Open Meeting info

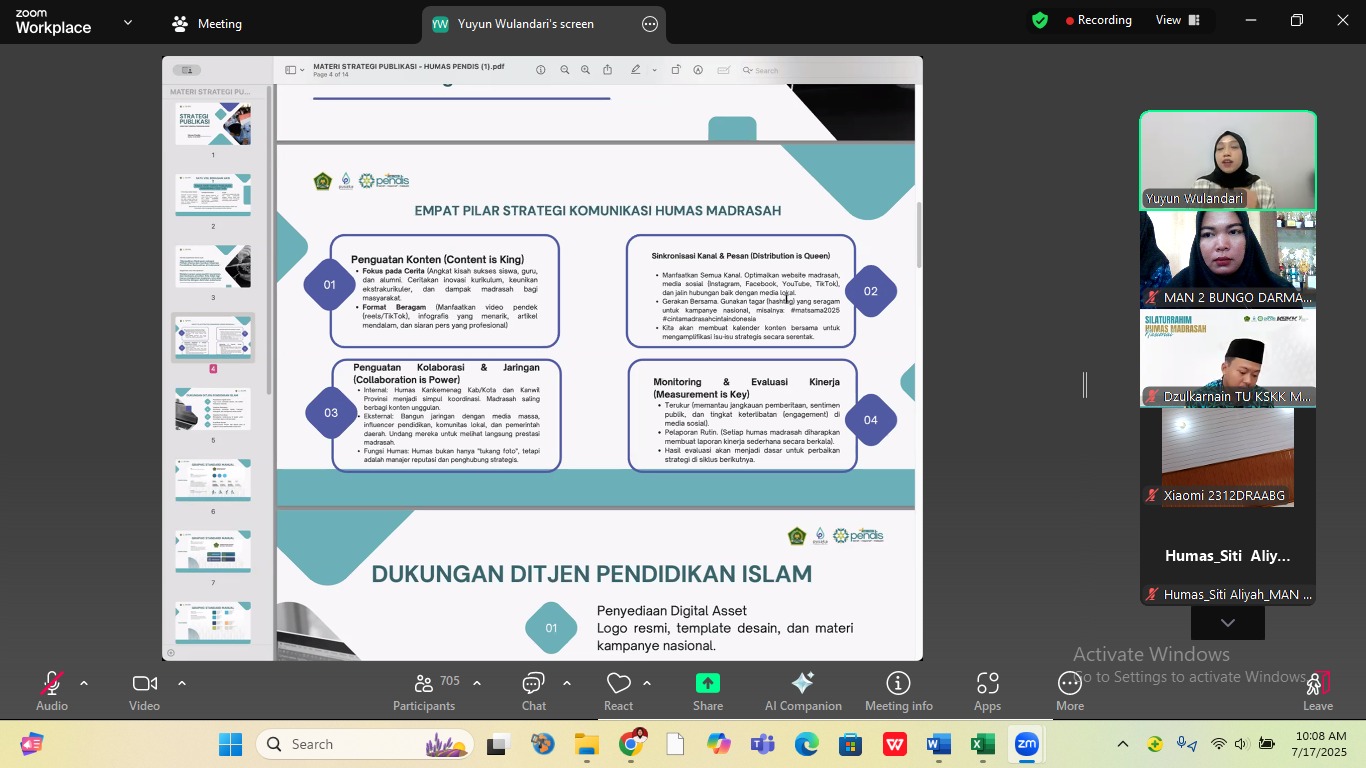coord(898,690)
